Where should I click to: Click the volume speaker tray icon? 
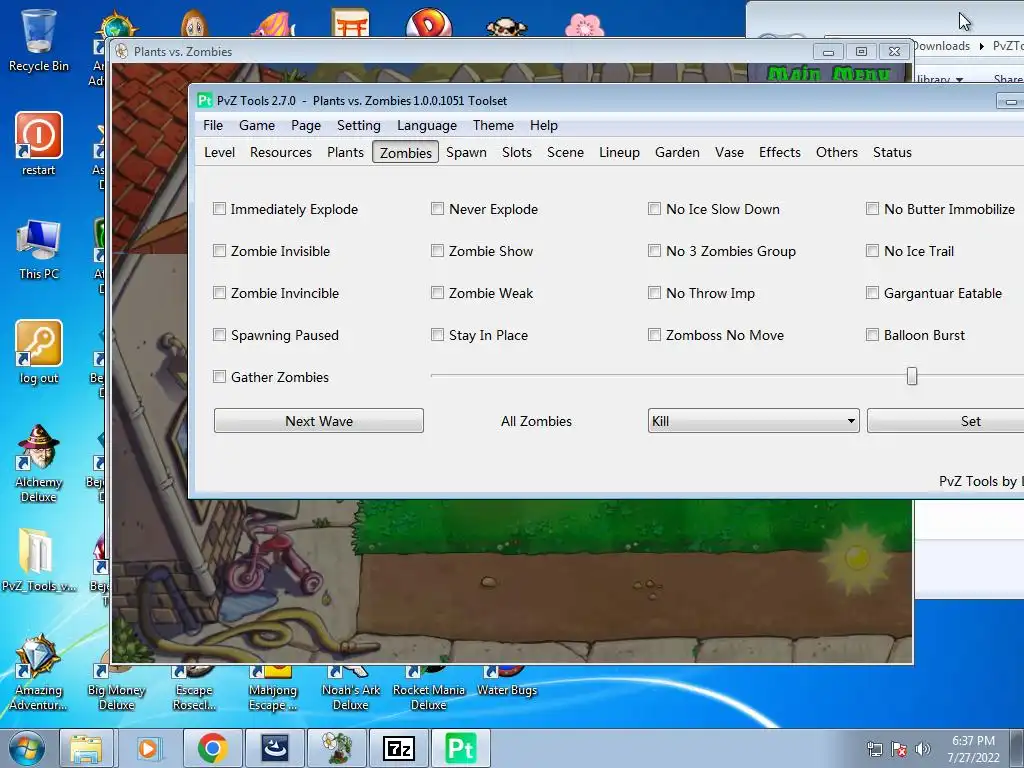click(x=922, y=749)
